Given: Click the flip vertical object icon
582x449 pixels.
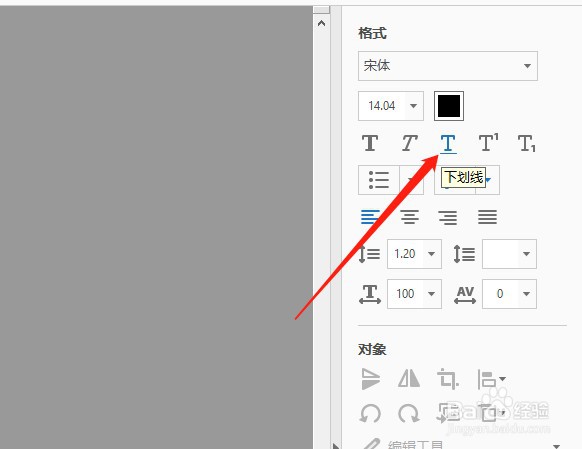Looking at the screenshot, I should 370,379.
